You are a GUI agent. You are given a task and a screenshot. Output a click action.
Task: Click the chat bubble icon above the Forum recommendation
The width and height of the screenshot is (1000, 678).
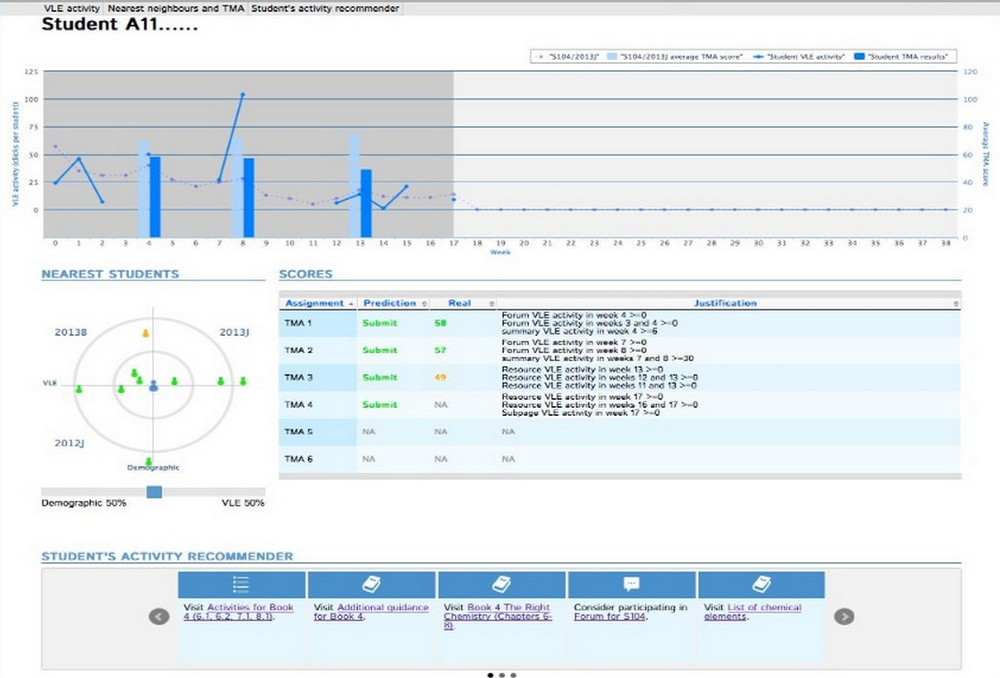[x=631, y=585]
